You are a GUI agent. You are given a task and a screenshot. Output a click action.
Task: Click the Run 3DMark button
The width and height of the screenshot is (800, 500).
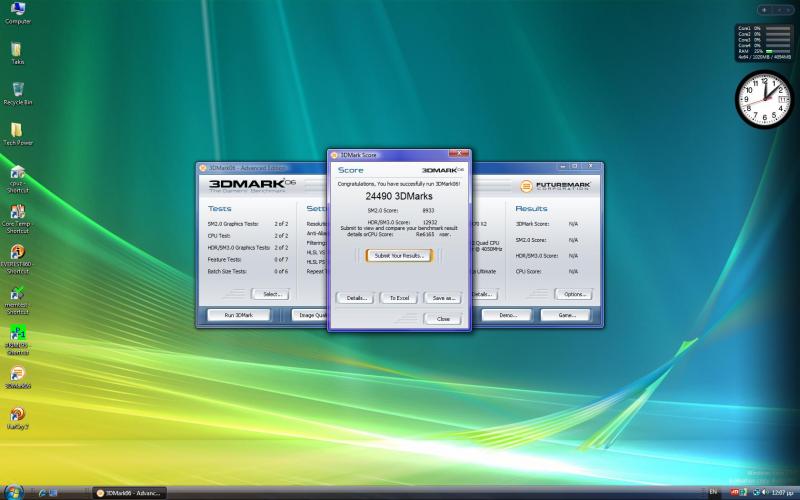click(x=239, y=315)
